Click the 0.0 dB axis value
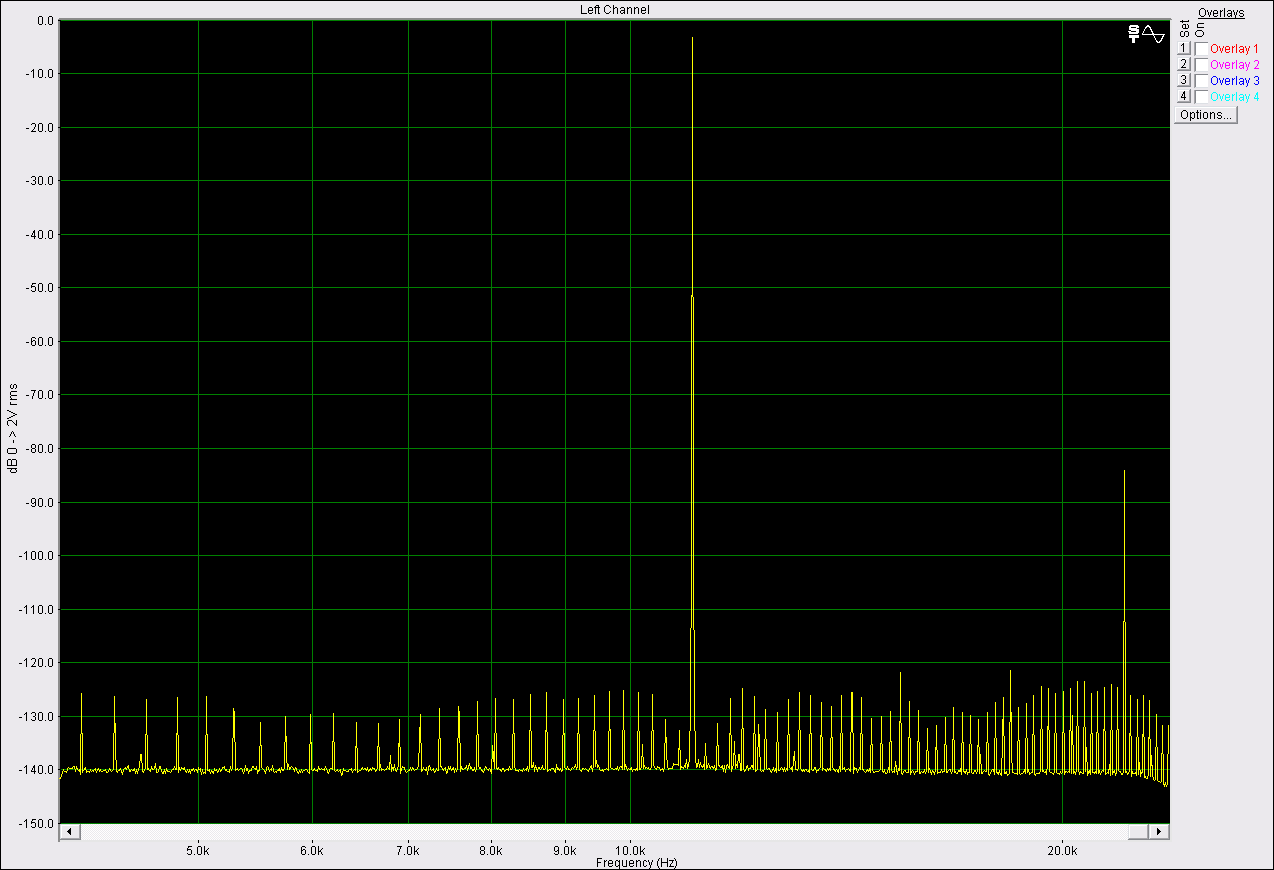Image resolution: width=1274 pixels, height=870 pixels. point(46,20)
